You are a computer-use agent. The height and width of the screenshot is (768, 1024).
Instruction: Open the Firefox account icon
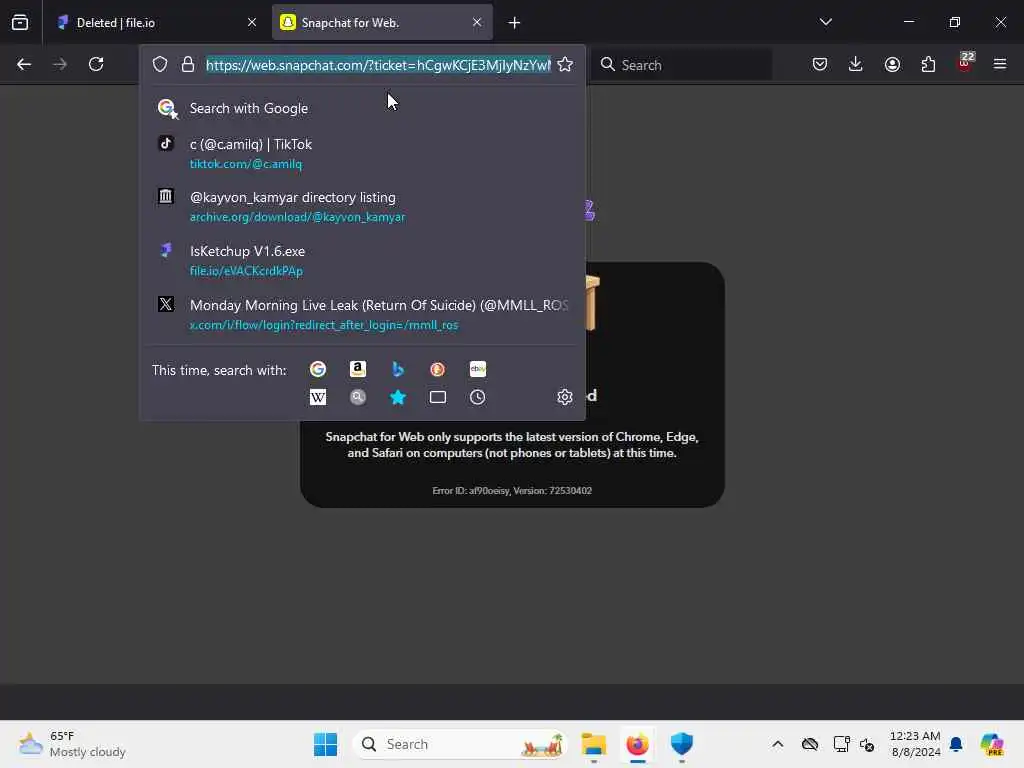click(x=892, y=64)
